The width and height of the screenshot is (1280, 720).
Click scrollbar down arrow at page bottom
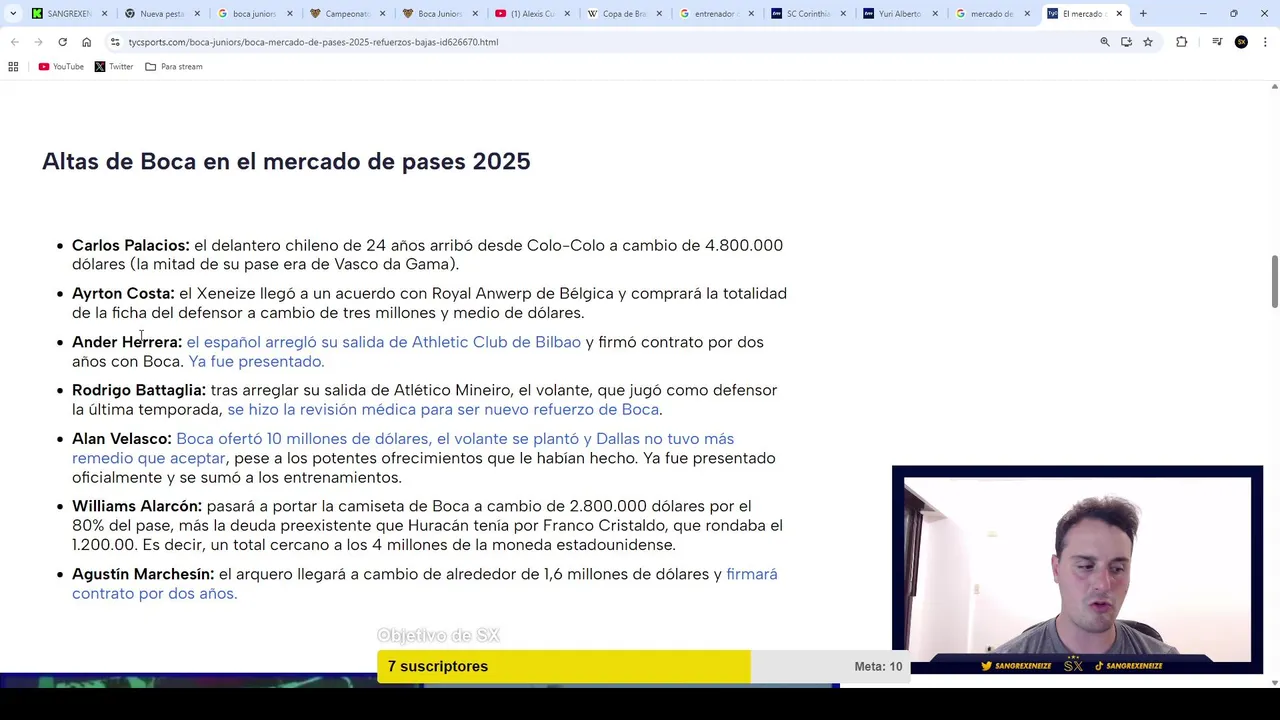[1274, 683]
